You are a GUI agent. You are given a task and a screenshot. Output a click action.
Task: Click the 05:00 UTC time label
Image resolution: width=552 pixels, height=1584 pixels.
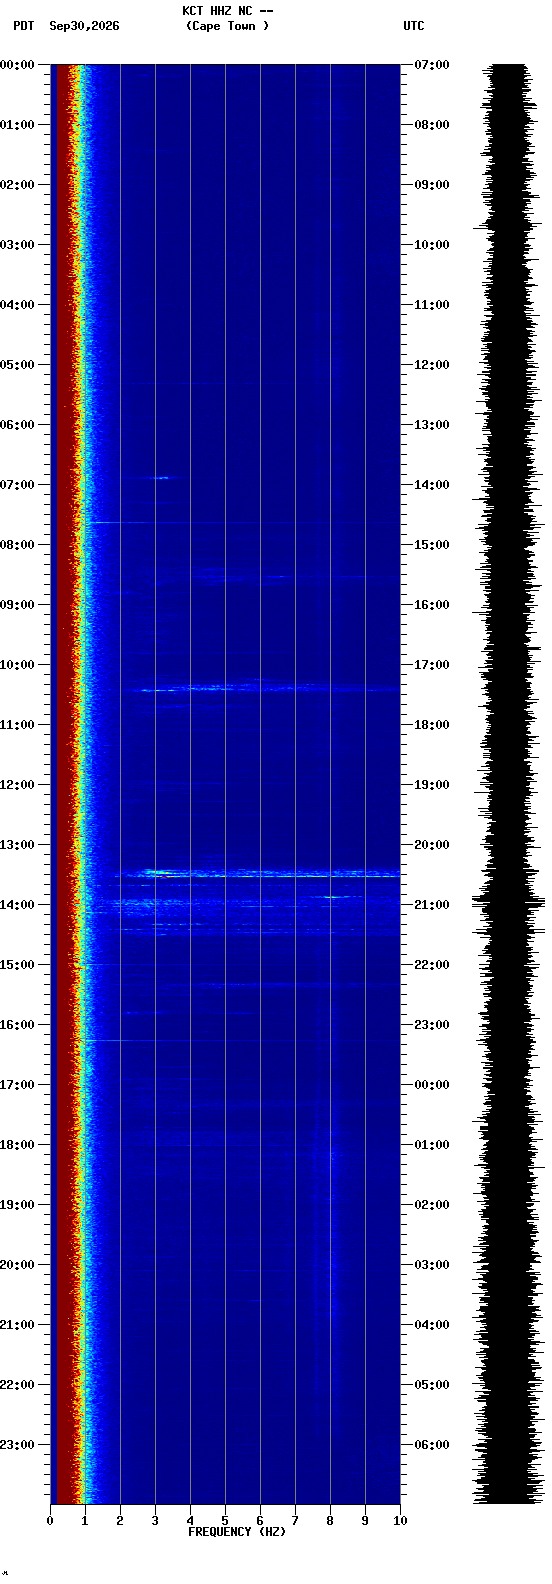pos(432,1385)
